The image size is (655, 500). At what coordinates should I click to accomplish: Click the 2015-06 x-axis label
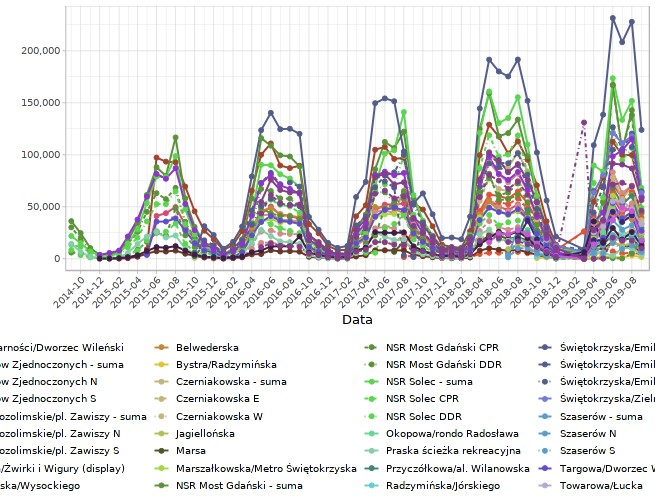146,292
